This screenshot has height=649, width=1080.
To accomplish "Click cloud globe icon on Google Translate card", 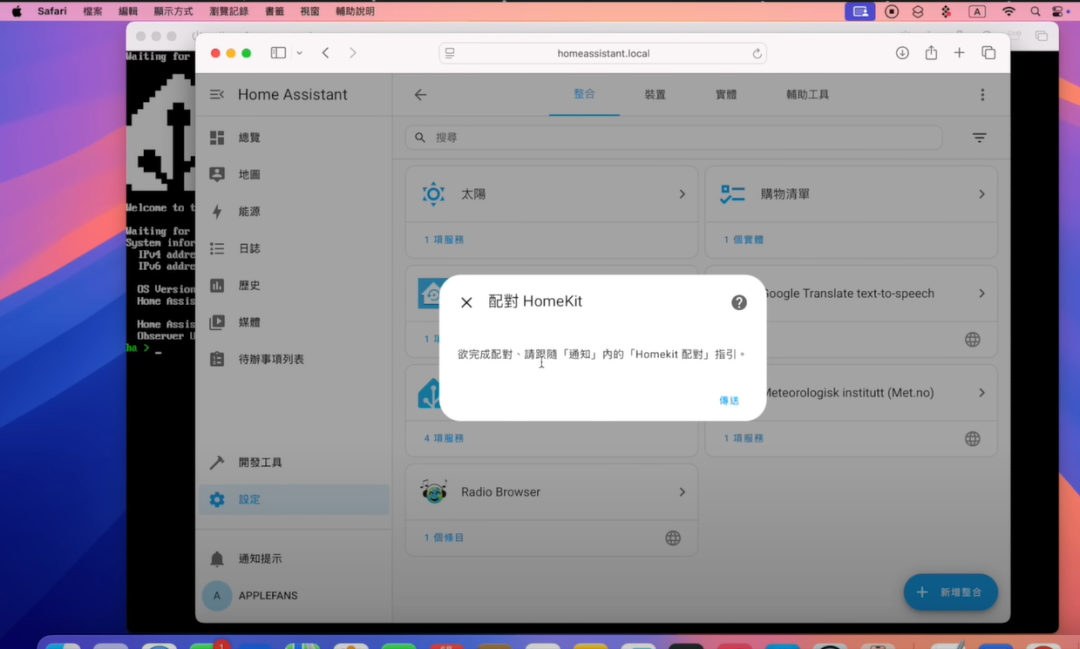I will pos(972,340).
